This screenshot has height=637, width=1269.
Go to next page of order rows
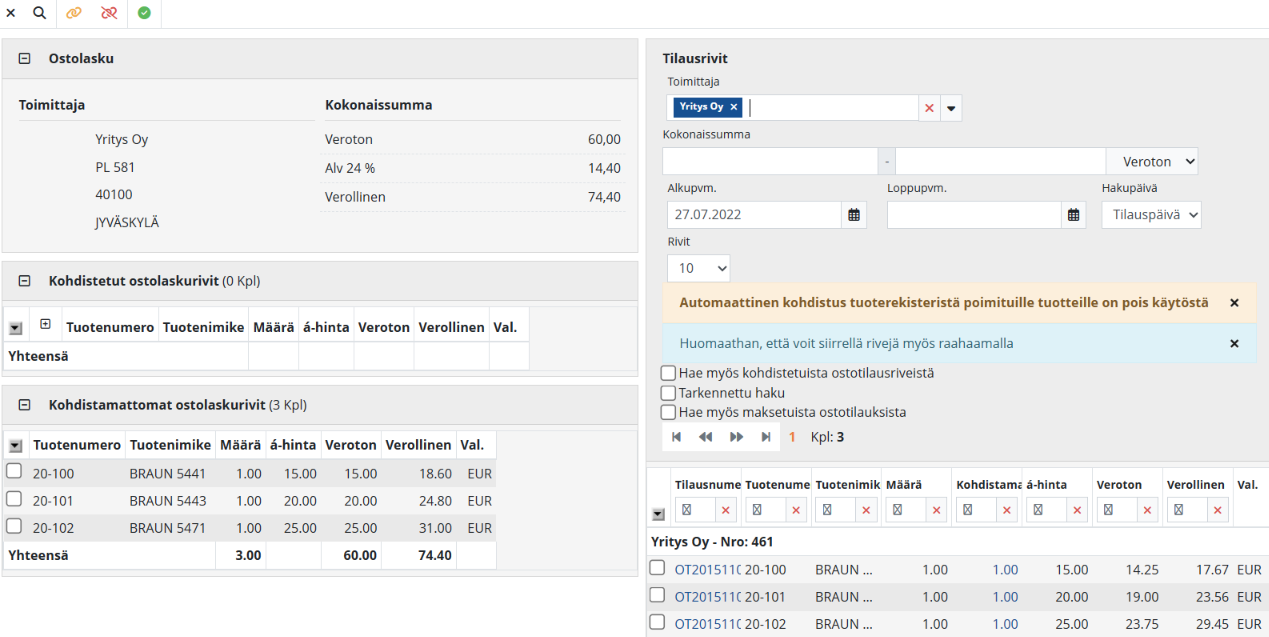737,437
